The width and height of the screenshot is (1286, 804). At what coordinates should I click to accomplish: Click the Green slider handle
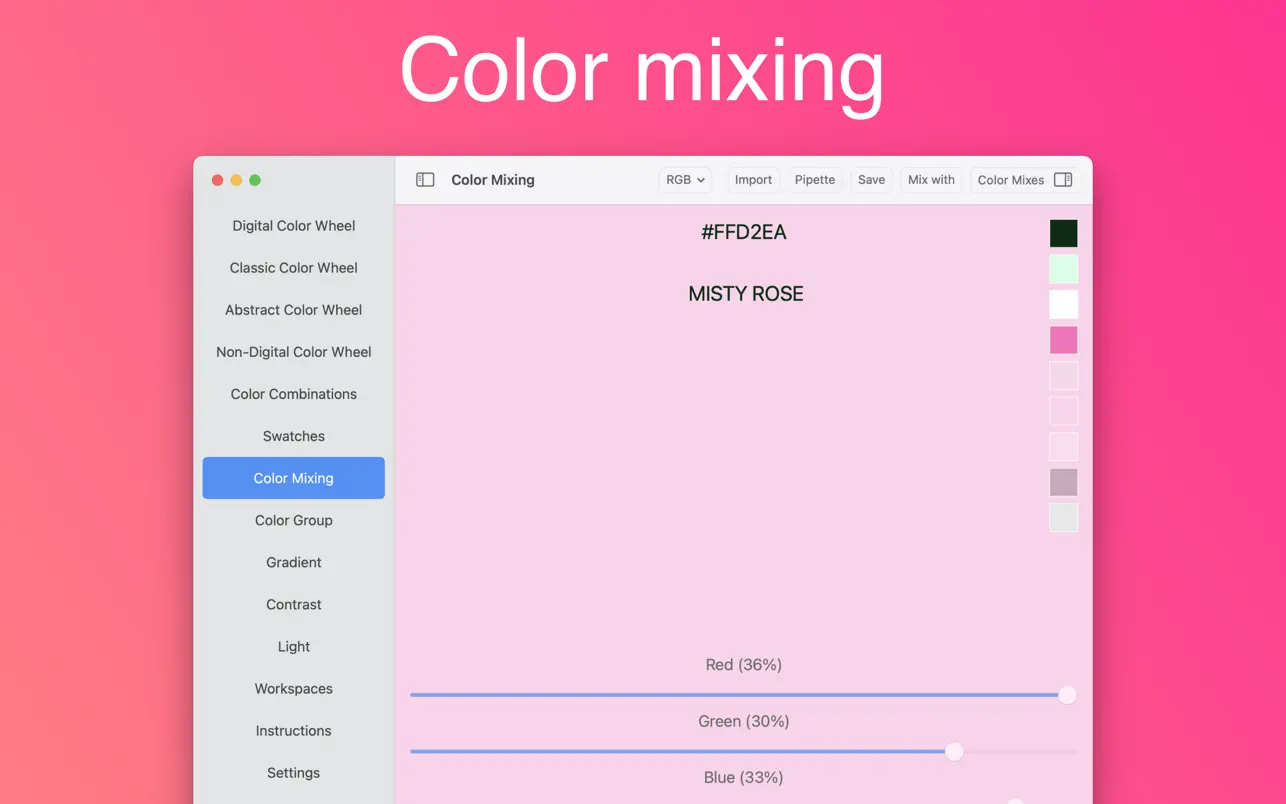click(x=954, y=751)
